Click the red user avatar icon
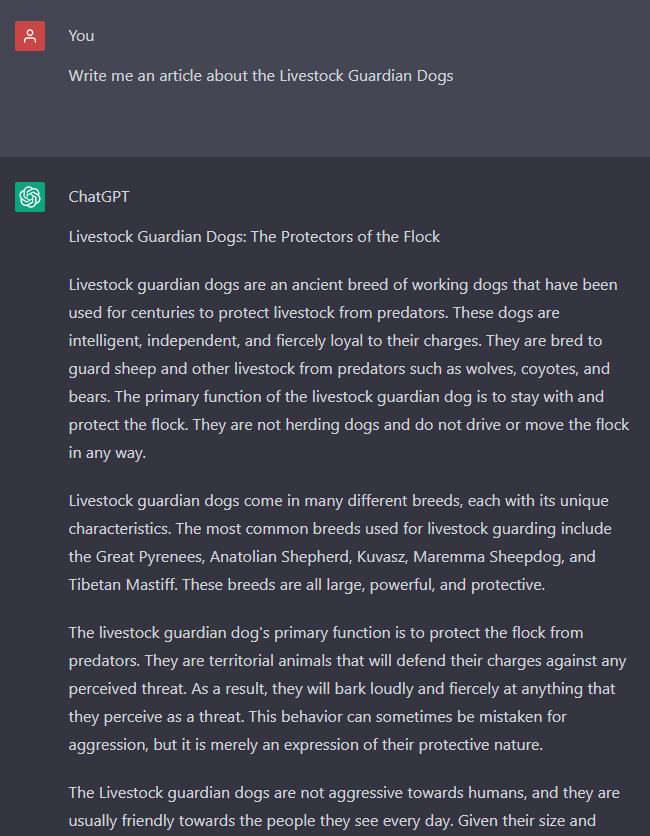 point(30,36)
